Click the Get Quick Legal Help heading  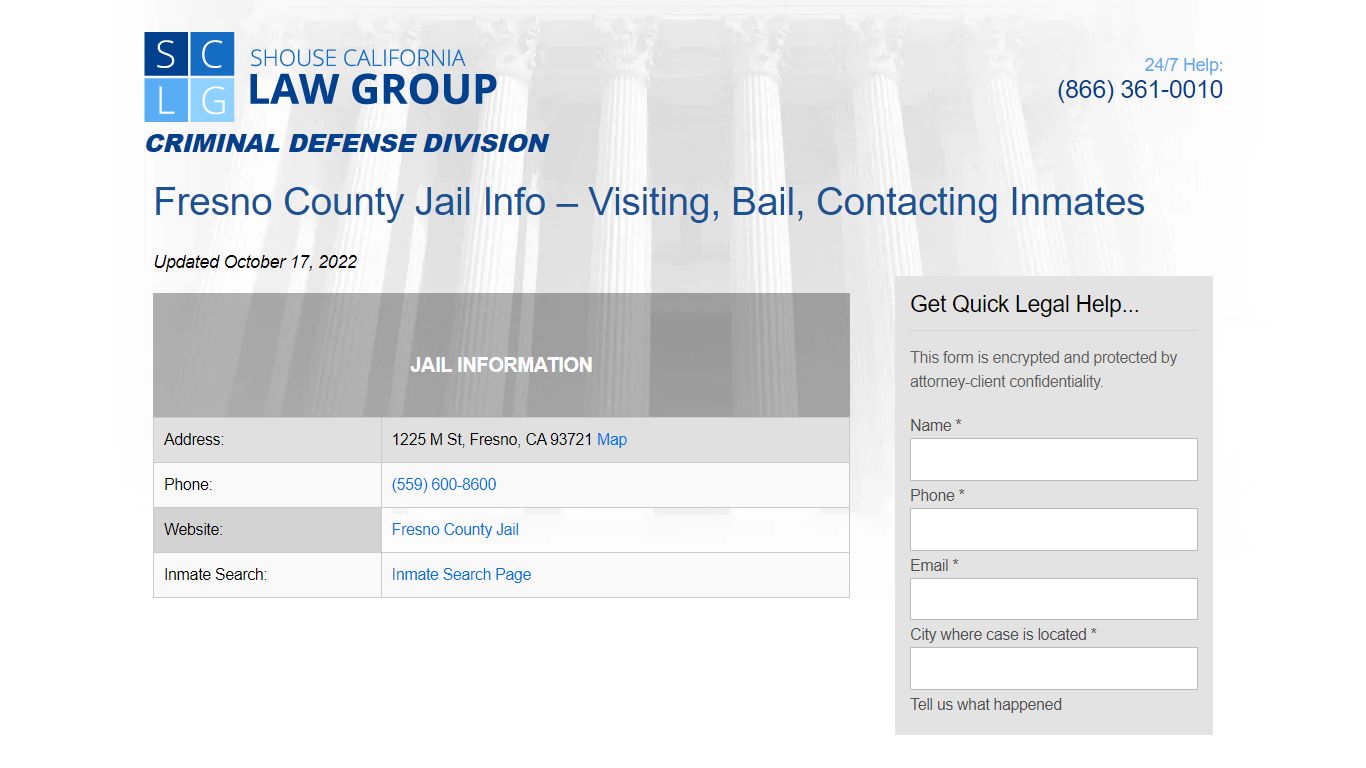coord(1024,304)
